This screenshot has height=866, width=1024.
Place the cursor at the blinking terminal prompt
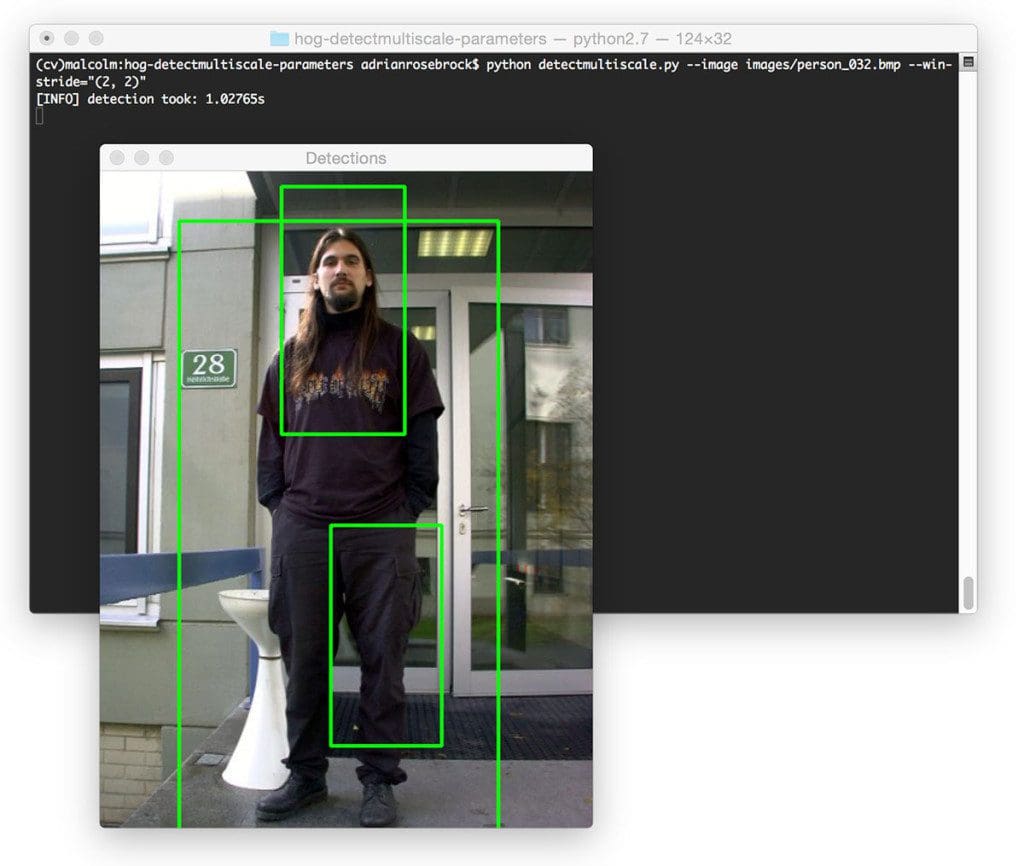pyautogui.click(x=40, y=115)
